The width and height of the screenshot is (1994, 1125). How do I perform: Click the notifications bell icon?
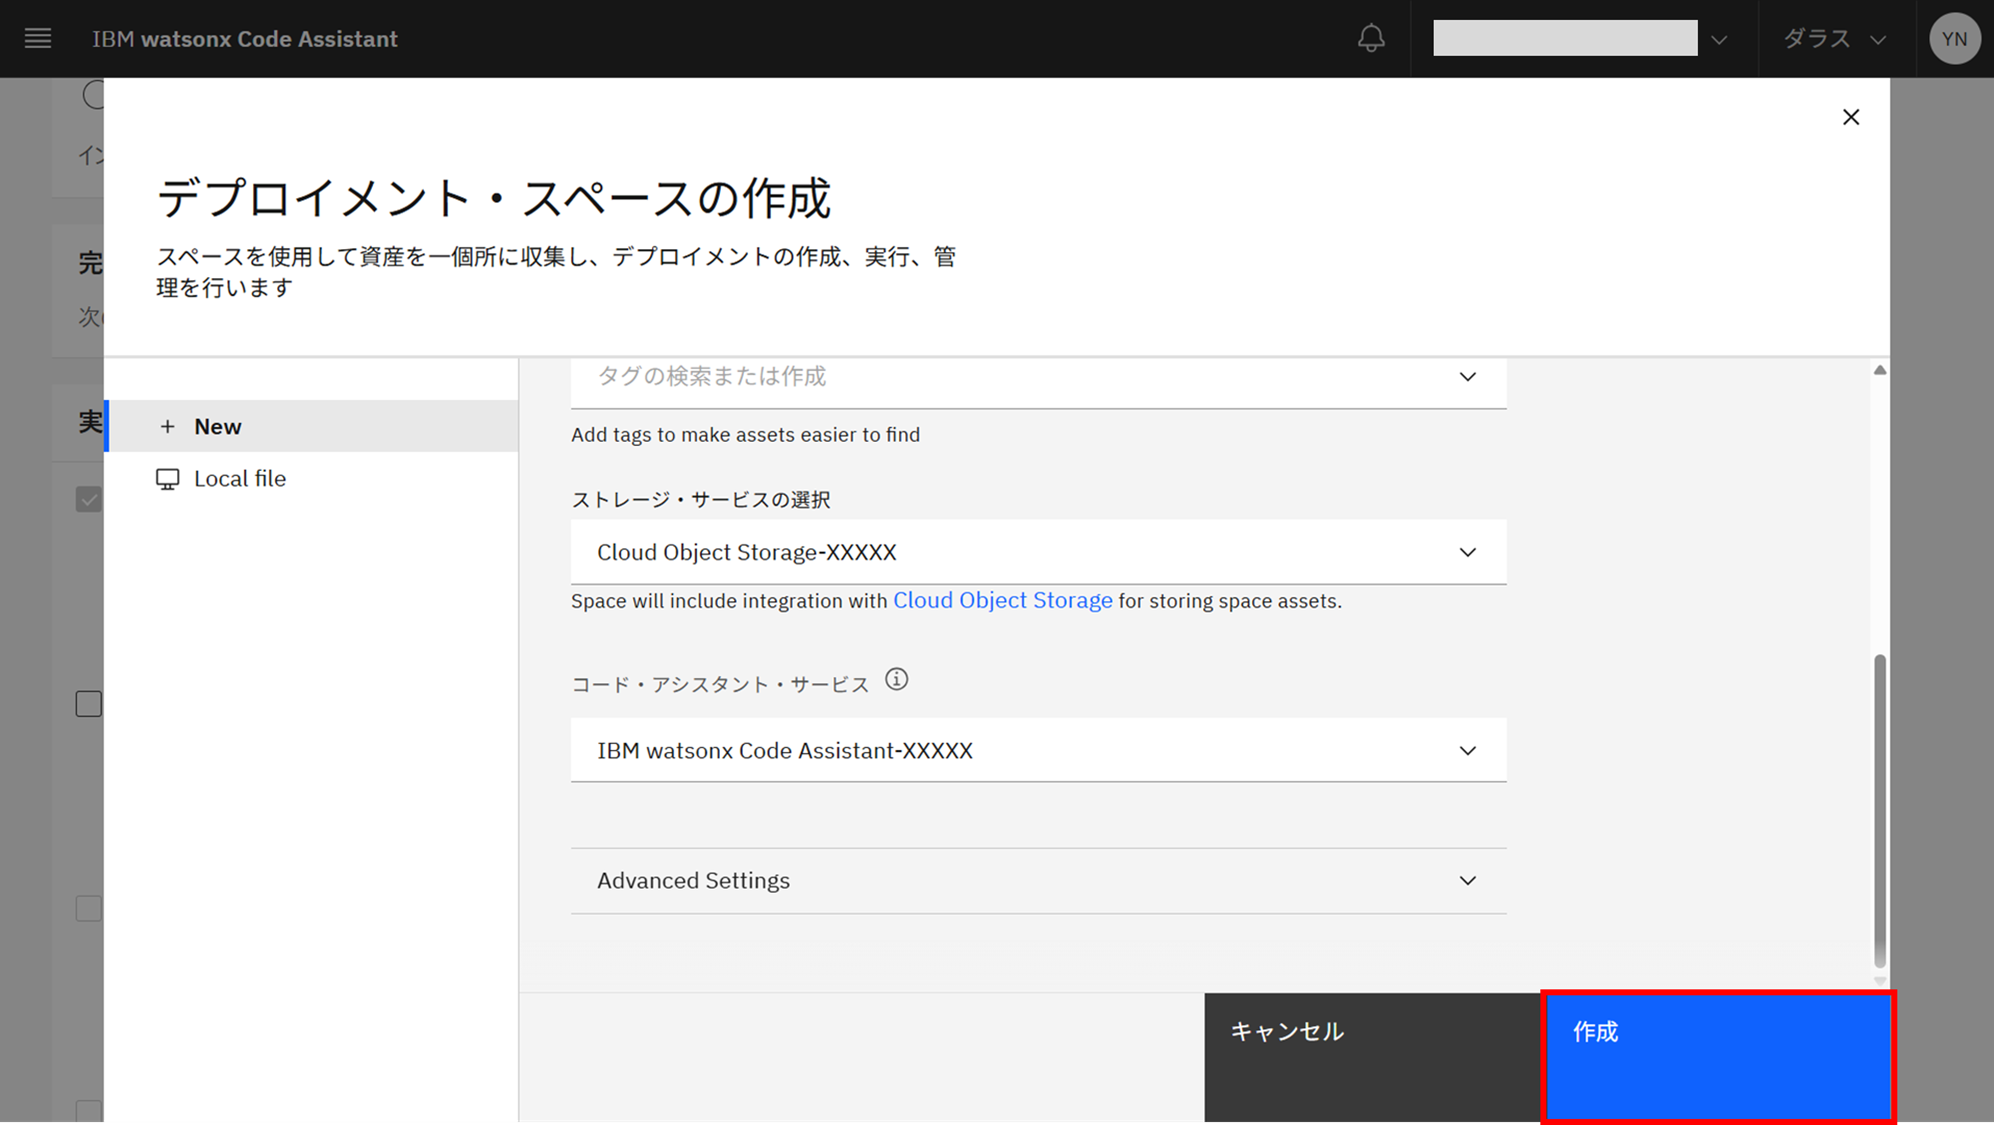pos(1371,39)
